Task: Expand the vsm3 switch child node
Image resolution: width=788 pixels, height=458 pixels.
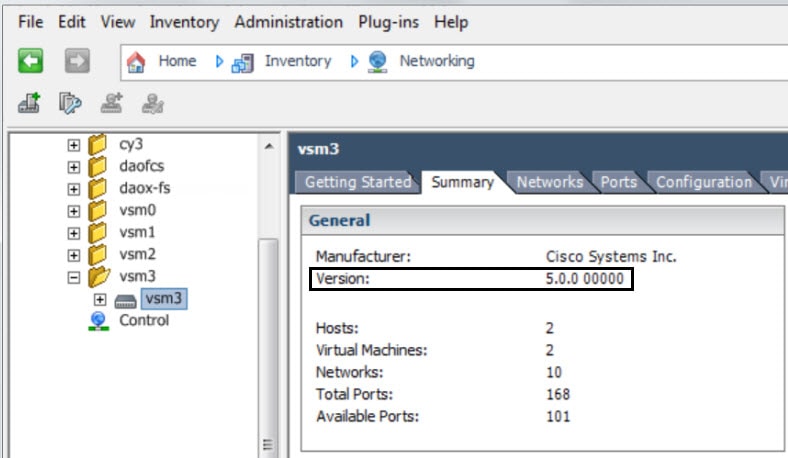Action: pyautogui.click(x=100, y=299)
